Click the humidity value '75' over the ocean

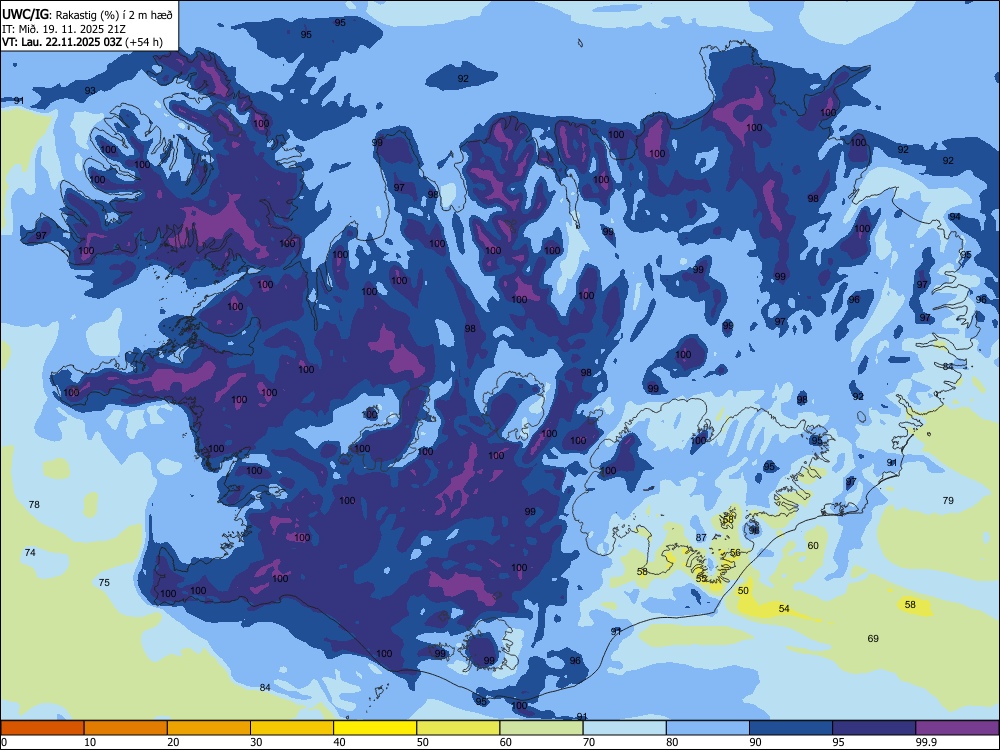[105, 582]
